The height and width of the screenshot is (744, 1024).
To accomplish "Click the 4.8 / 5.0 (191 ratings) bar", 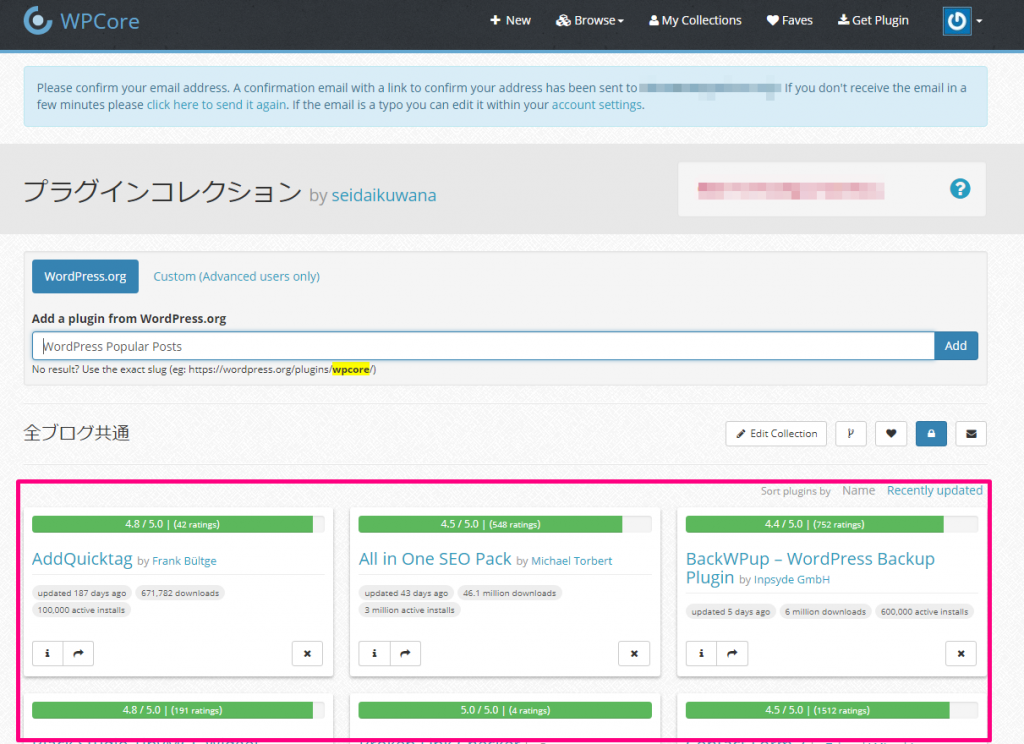I will pyautogui.click(x=178, y=711).
